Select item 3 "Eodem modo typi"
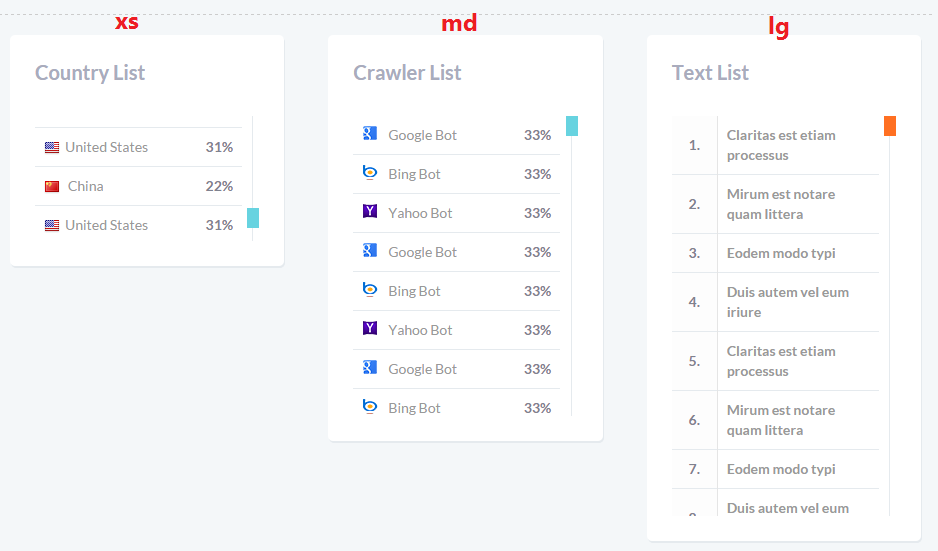 (x=781, y=254)
